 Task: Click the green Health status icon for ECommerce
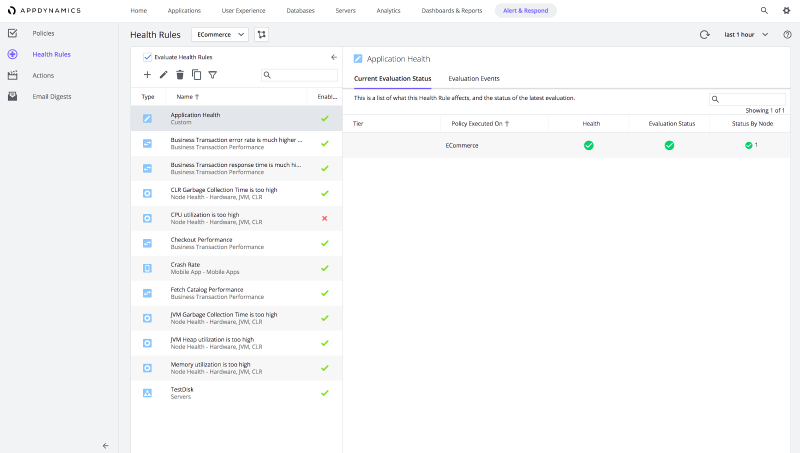point(589,145)
